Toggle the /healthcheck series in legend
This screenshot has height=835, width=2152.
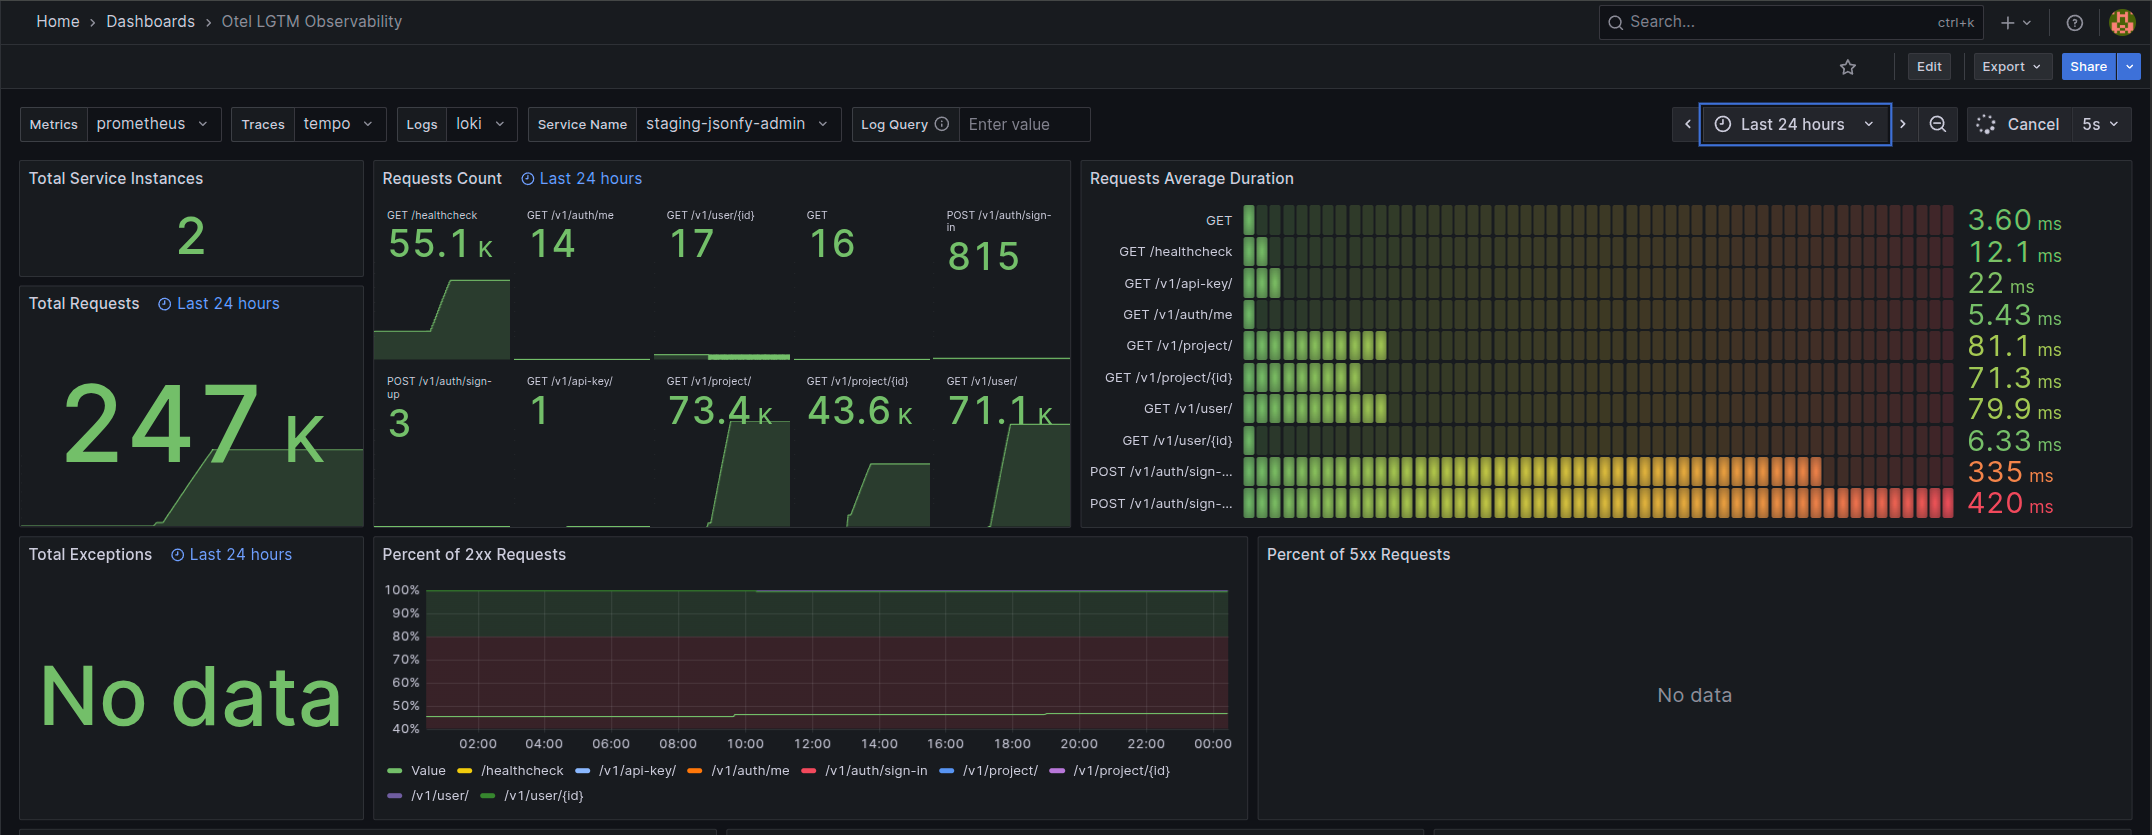pos(521,771)
